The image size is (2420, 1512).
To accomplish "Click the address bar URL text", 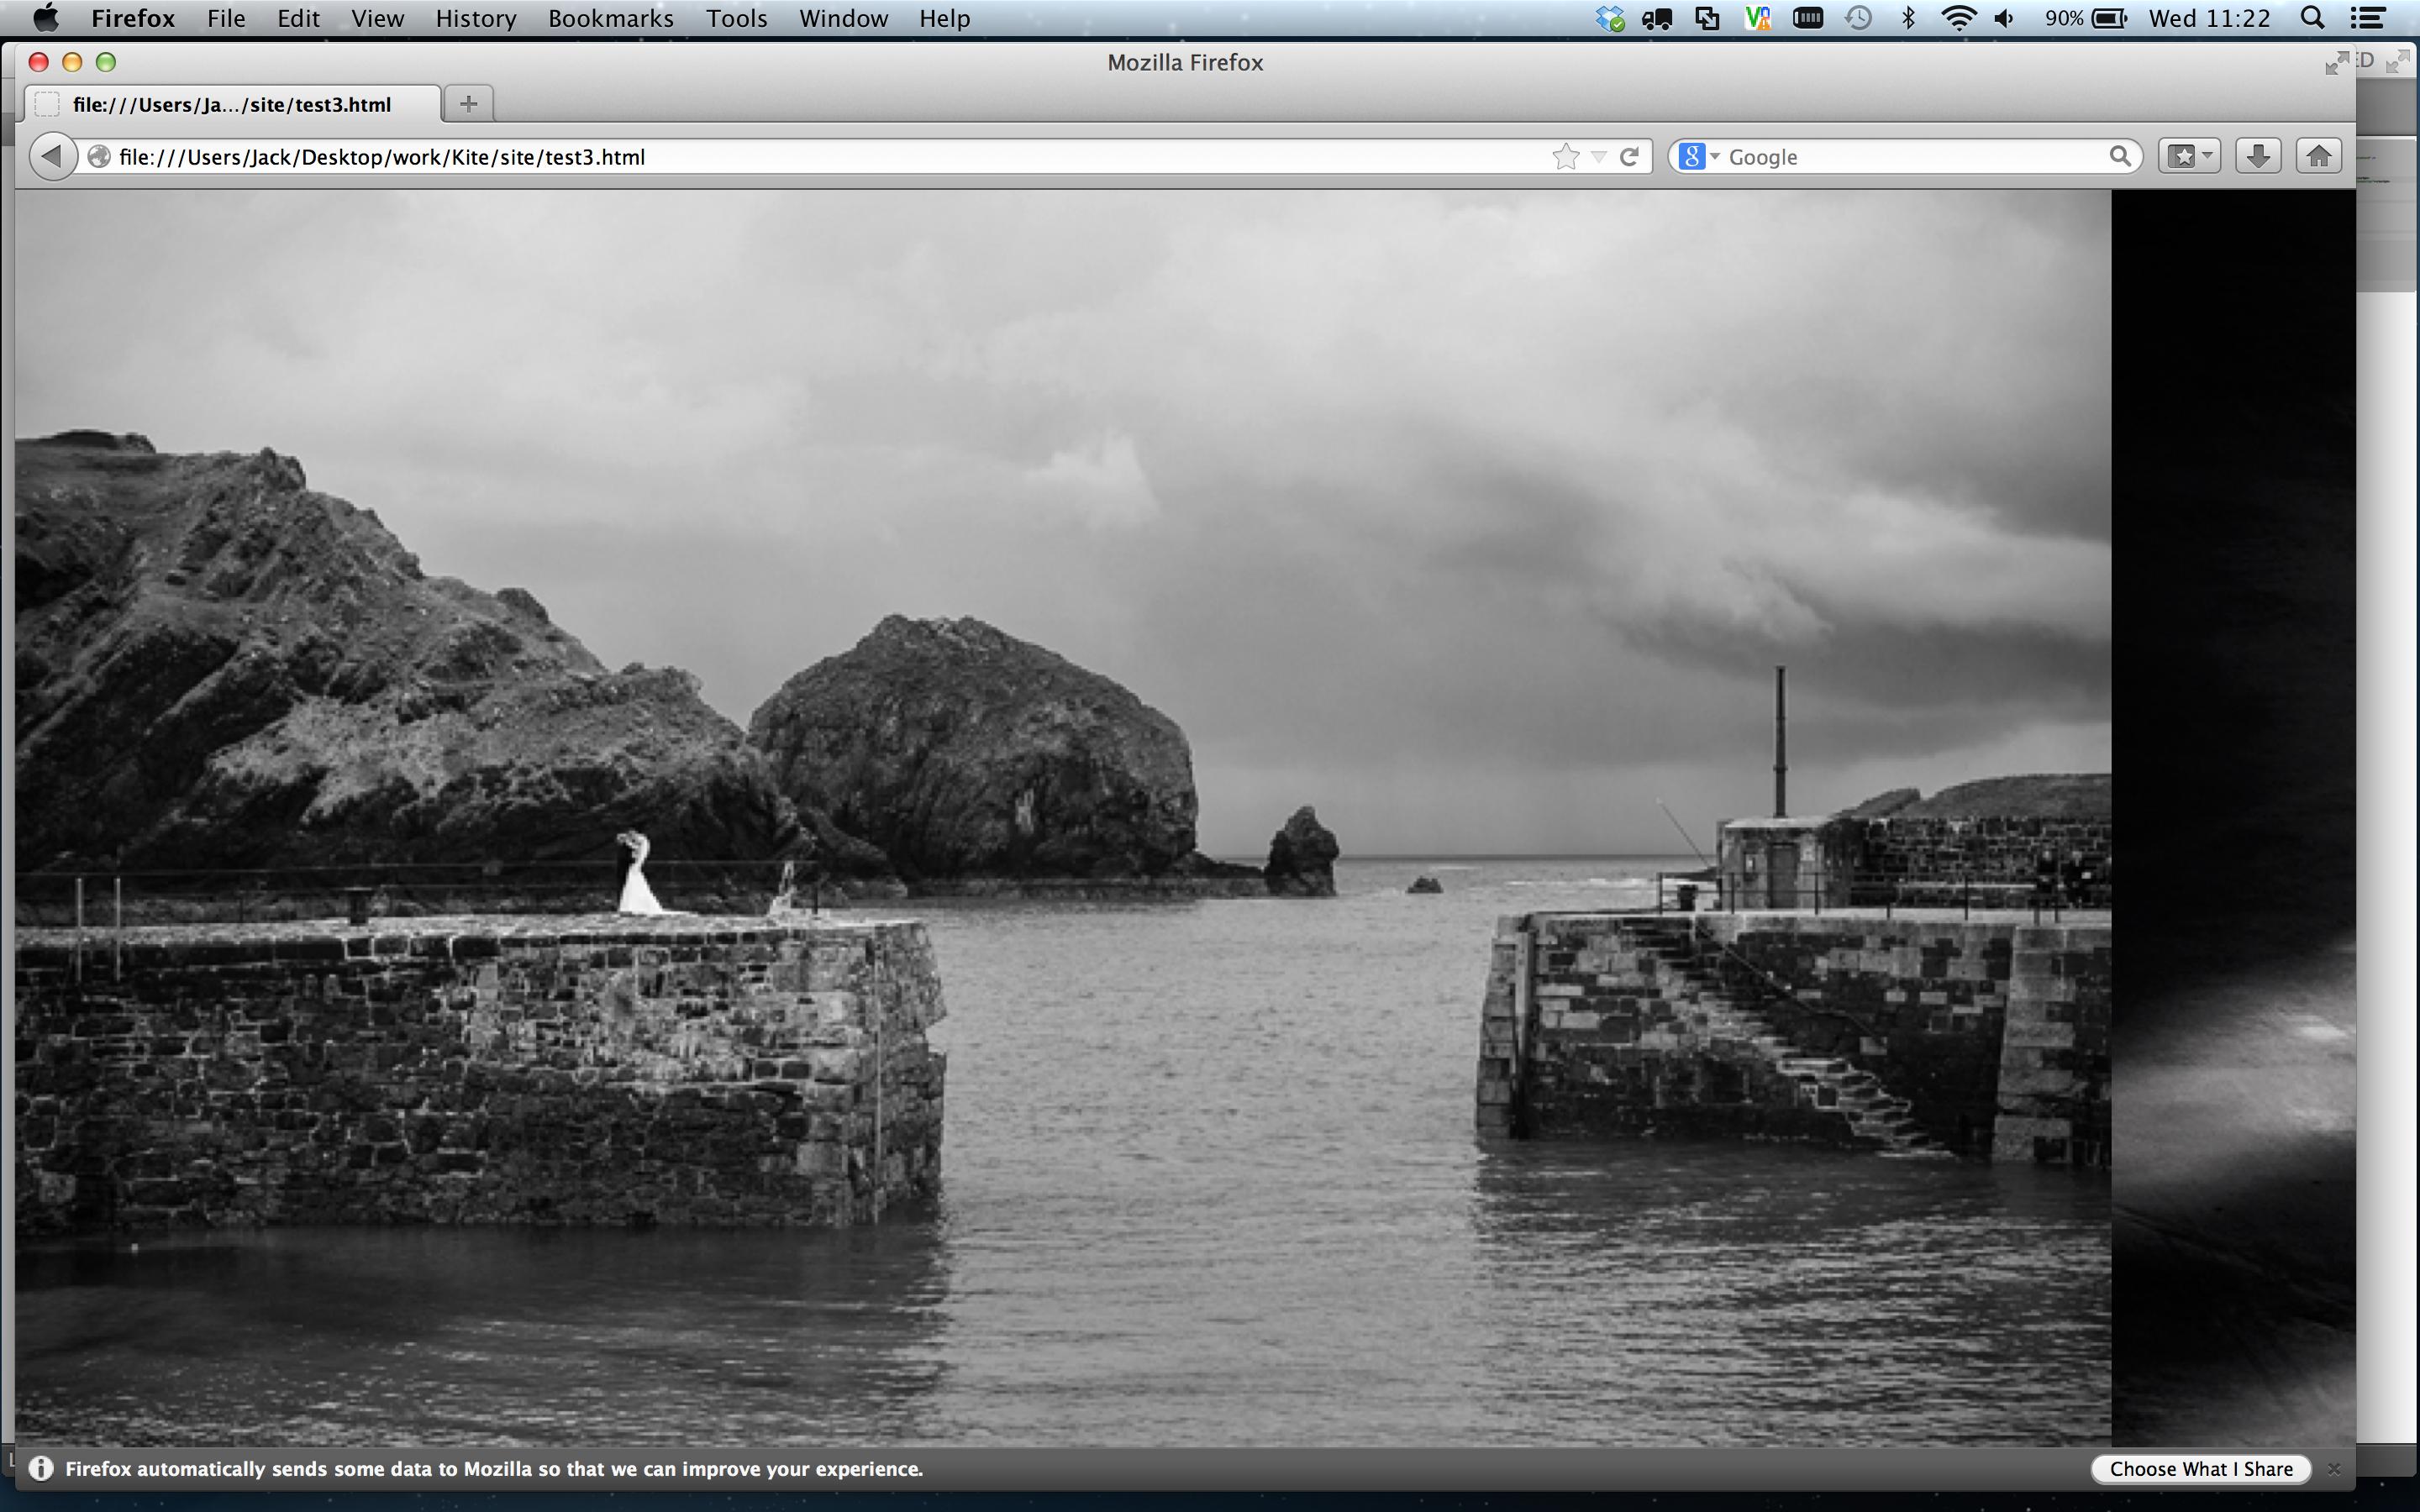I will (381, 157).
